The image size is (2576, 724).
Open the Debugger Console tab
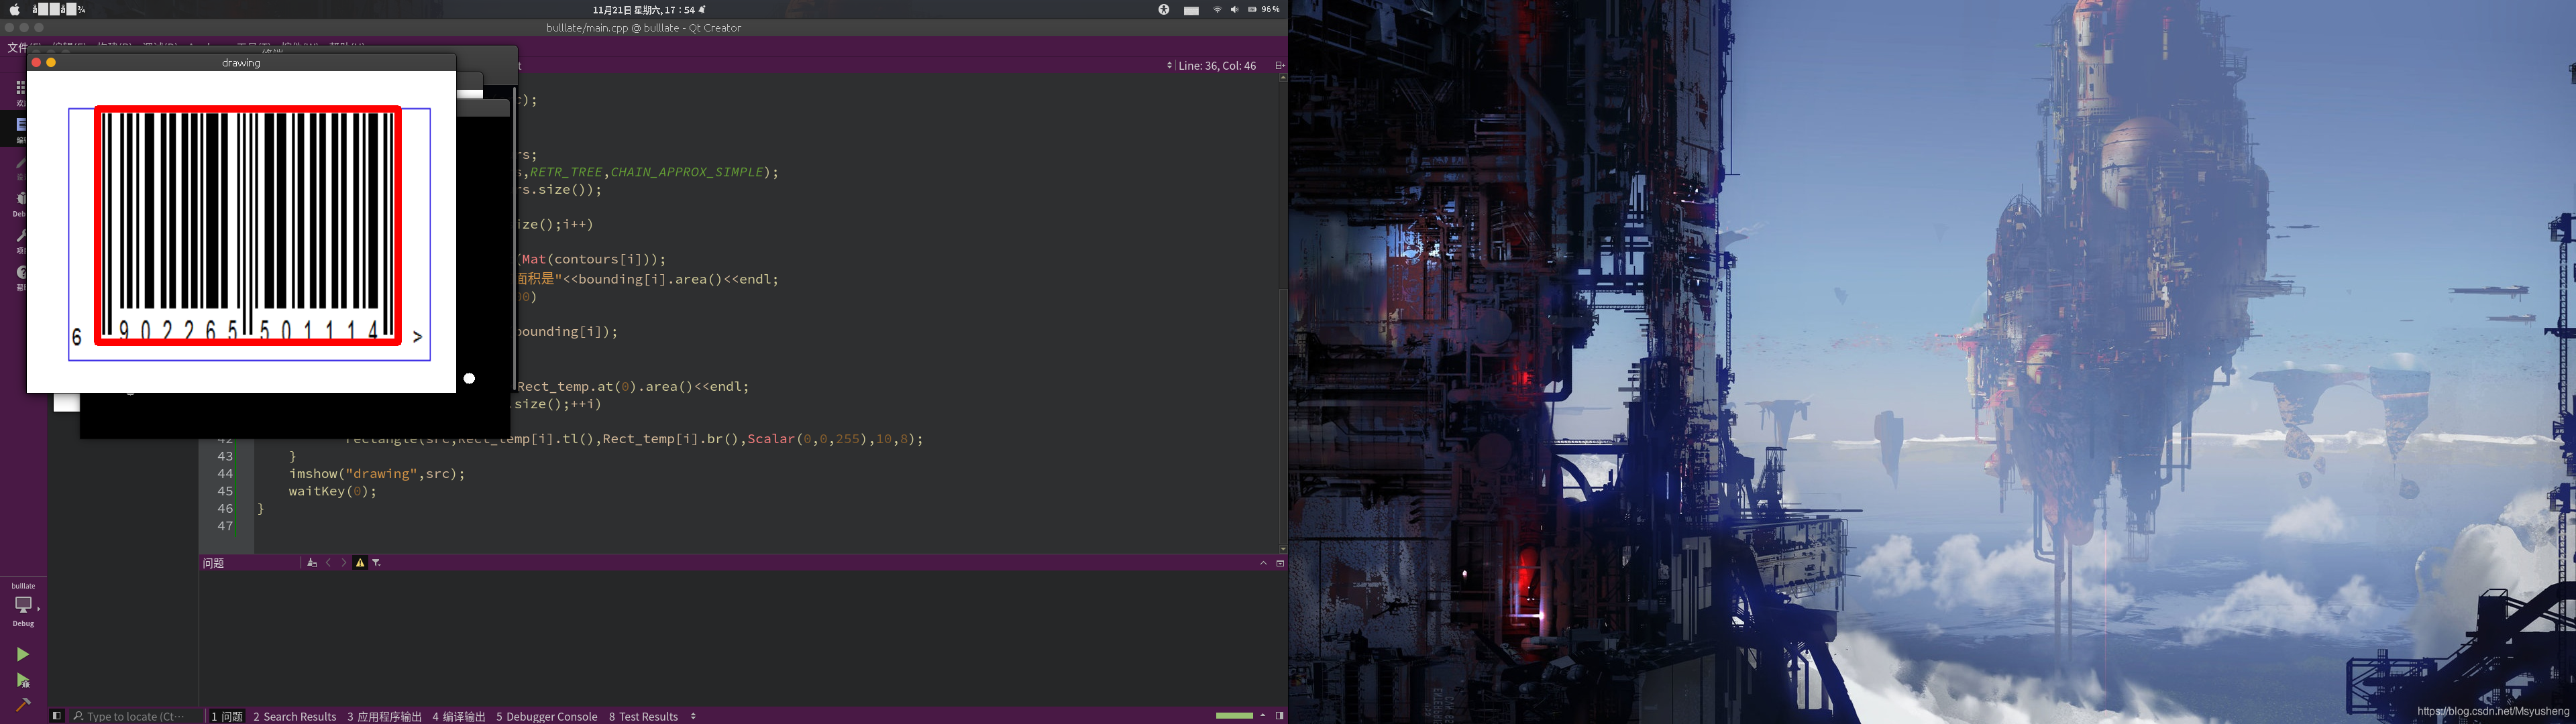546,716
